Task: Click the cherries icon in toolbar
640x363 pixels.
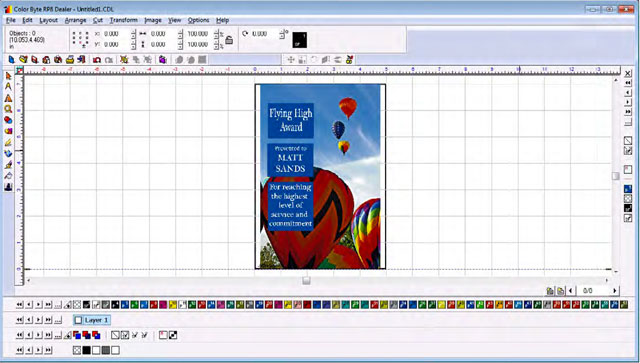Action: [349, 60]
